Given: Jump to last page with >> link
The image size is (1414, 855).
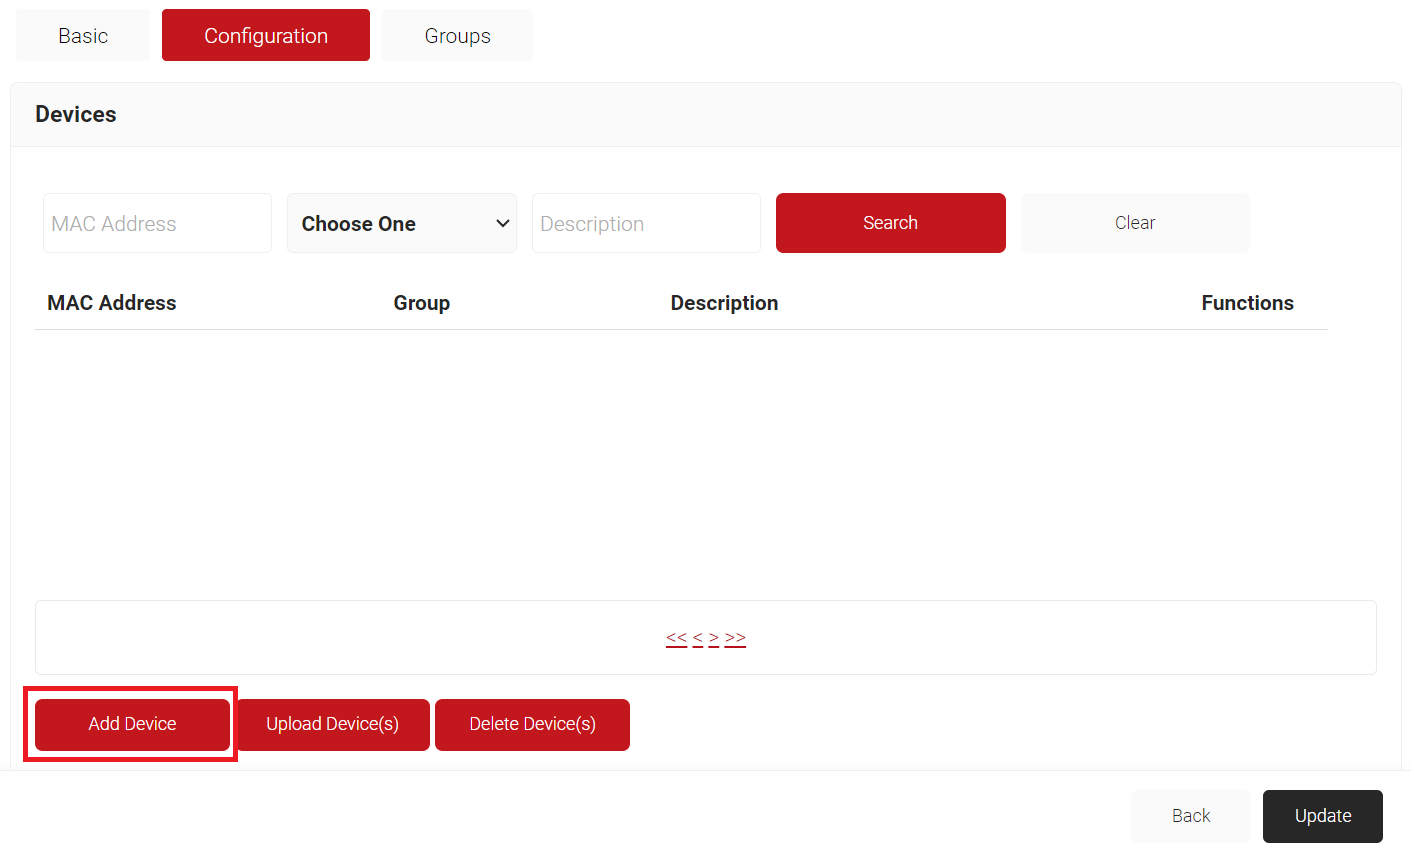Looking at the screenshot, I should coord(736,638).
